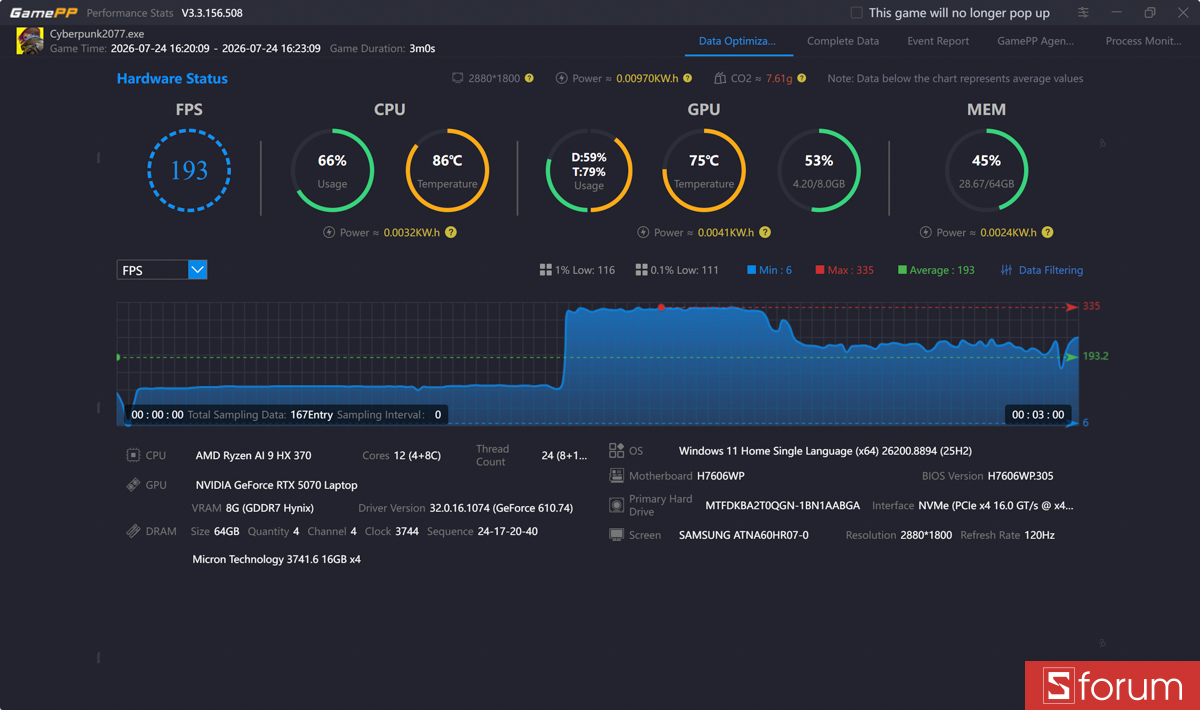Click the red max point on FPS chart

click(661, 308)
